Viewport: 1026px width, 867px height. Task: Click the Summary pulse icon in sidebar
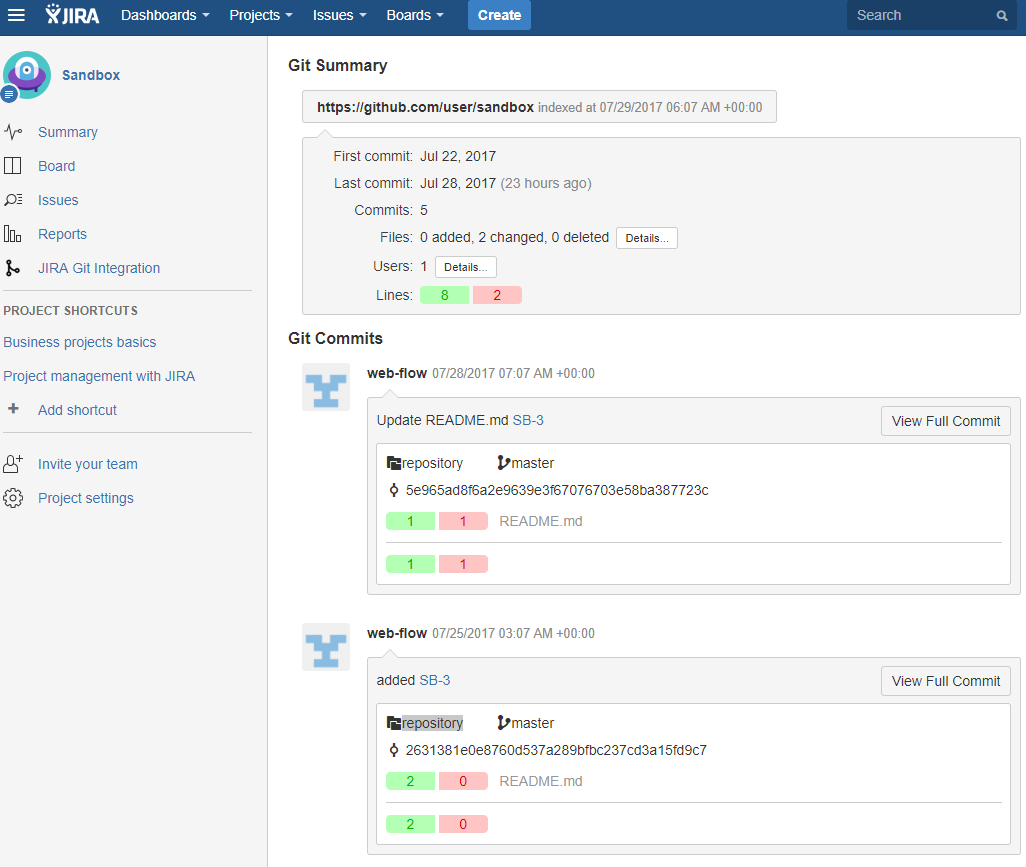(x=13, y=132)
